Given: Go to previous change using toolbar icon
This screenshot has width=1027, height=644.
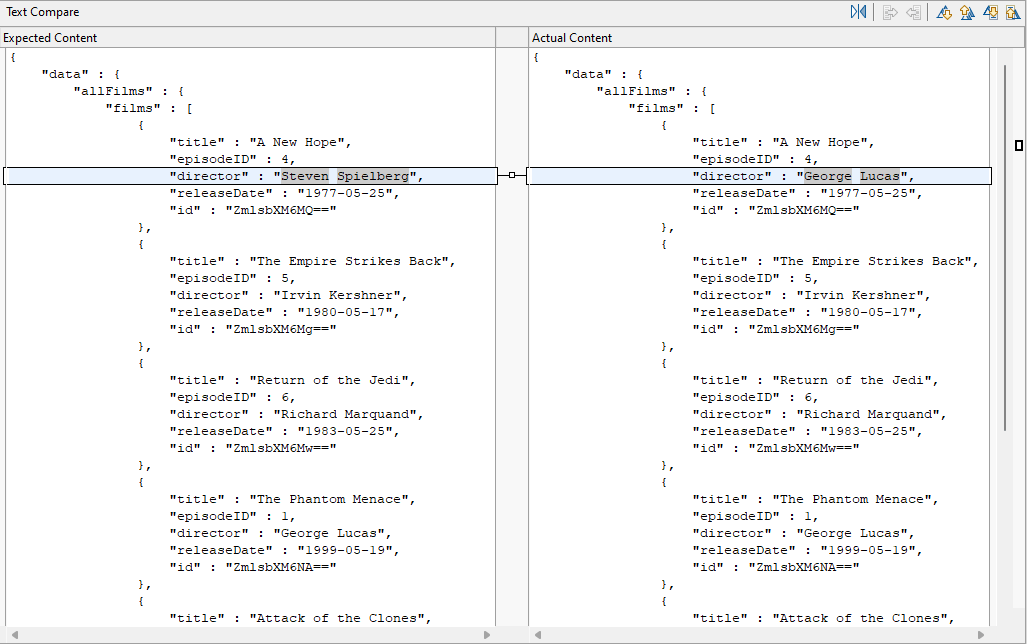Looking at the screenshot, I should tap(1012, 12).
